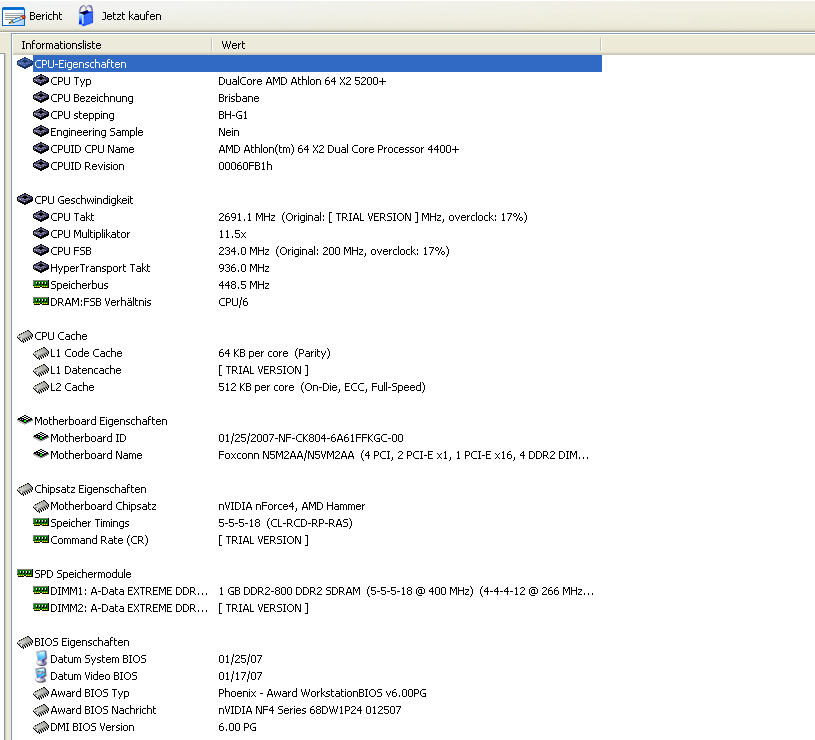The height and width of the screenshot is (740, 815).
Task: Click the icon next to CPU FSB
Action: [41, 250]
